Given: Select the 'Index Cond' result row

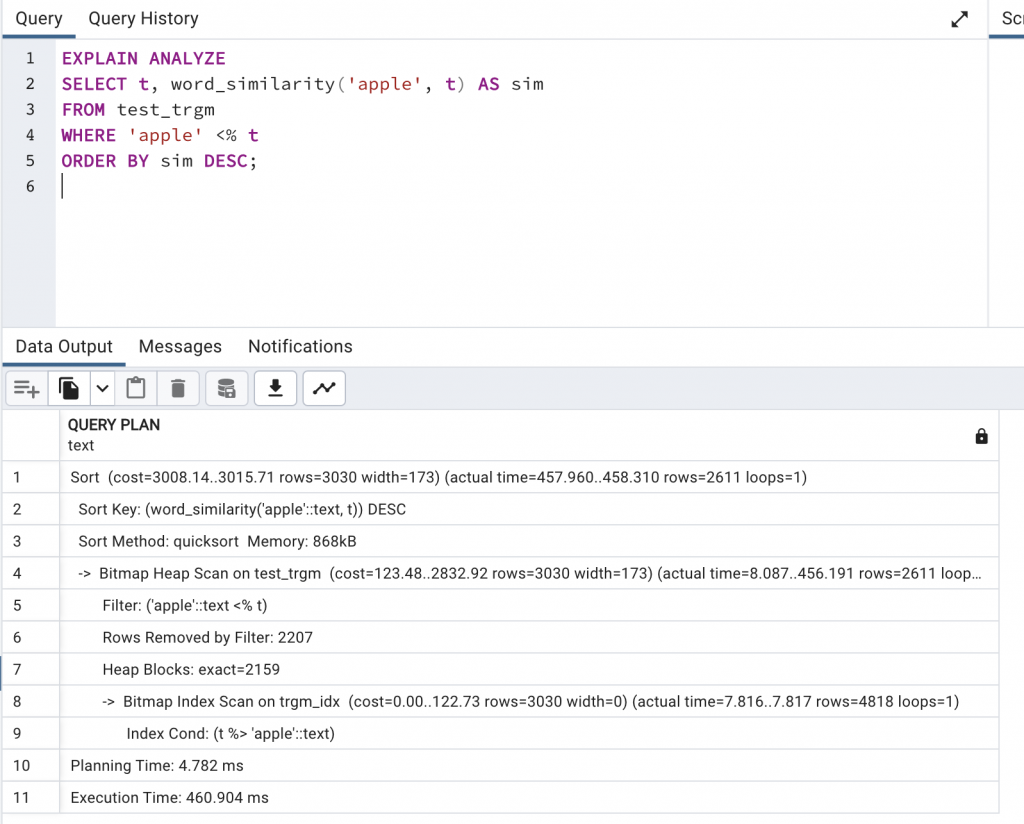Looking at the screenshot, I should pyautogui.click(x=529, y=733).
